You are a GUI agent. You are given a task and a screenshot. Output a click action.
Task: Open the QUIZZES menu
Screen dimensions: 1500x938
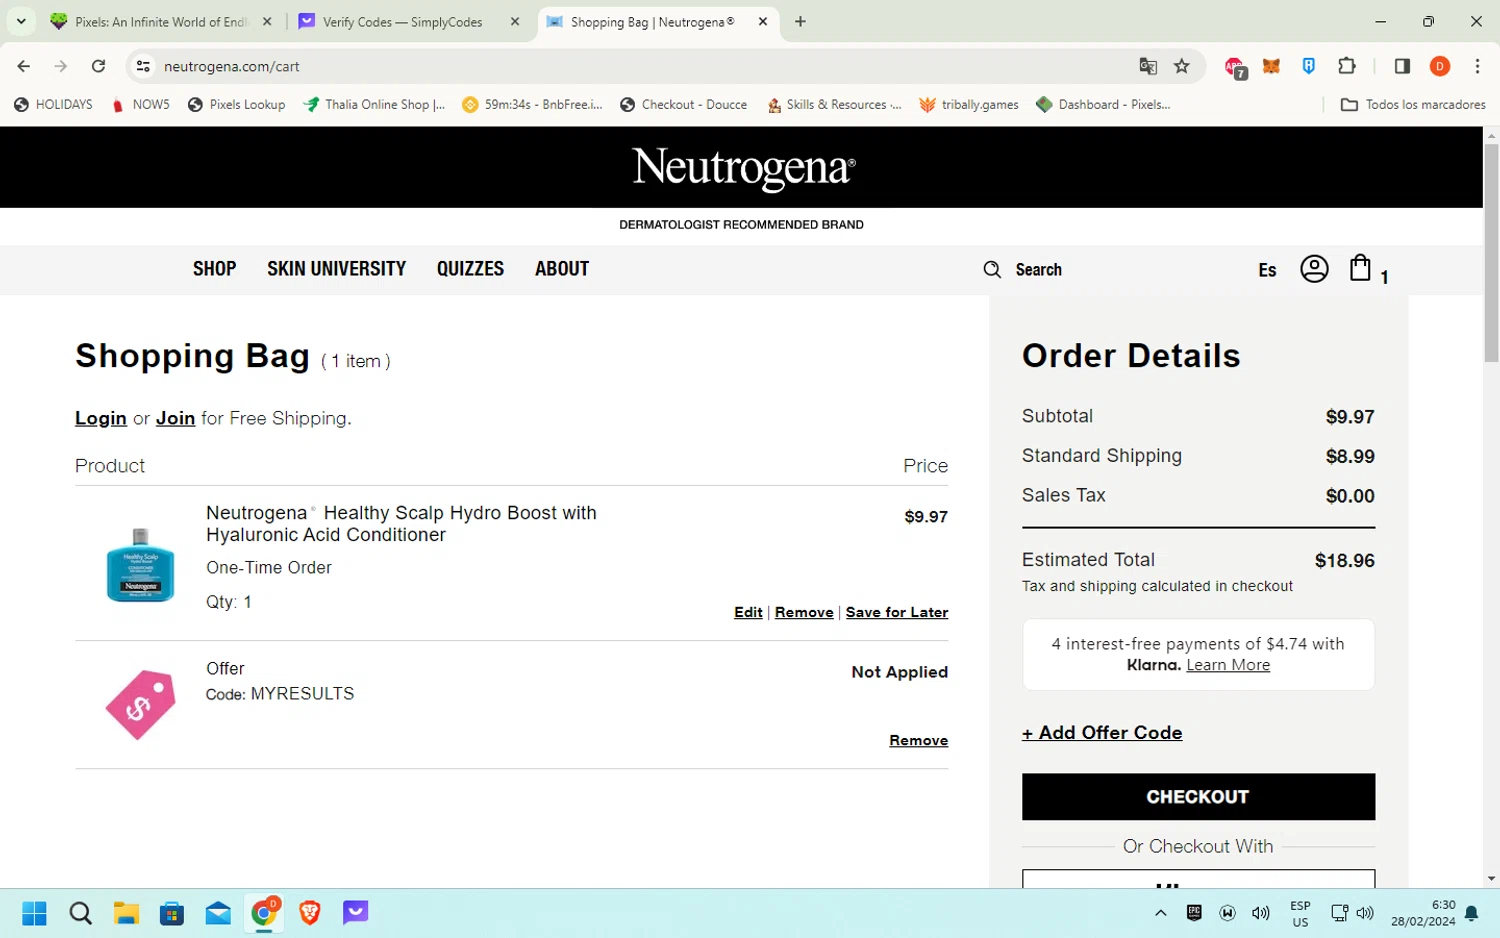pos(470,269)
